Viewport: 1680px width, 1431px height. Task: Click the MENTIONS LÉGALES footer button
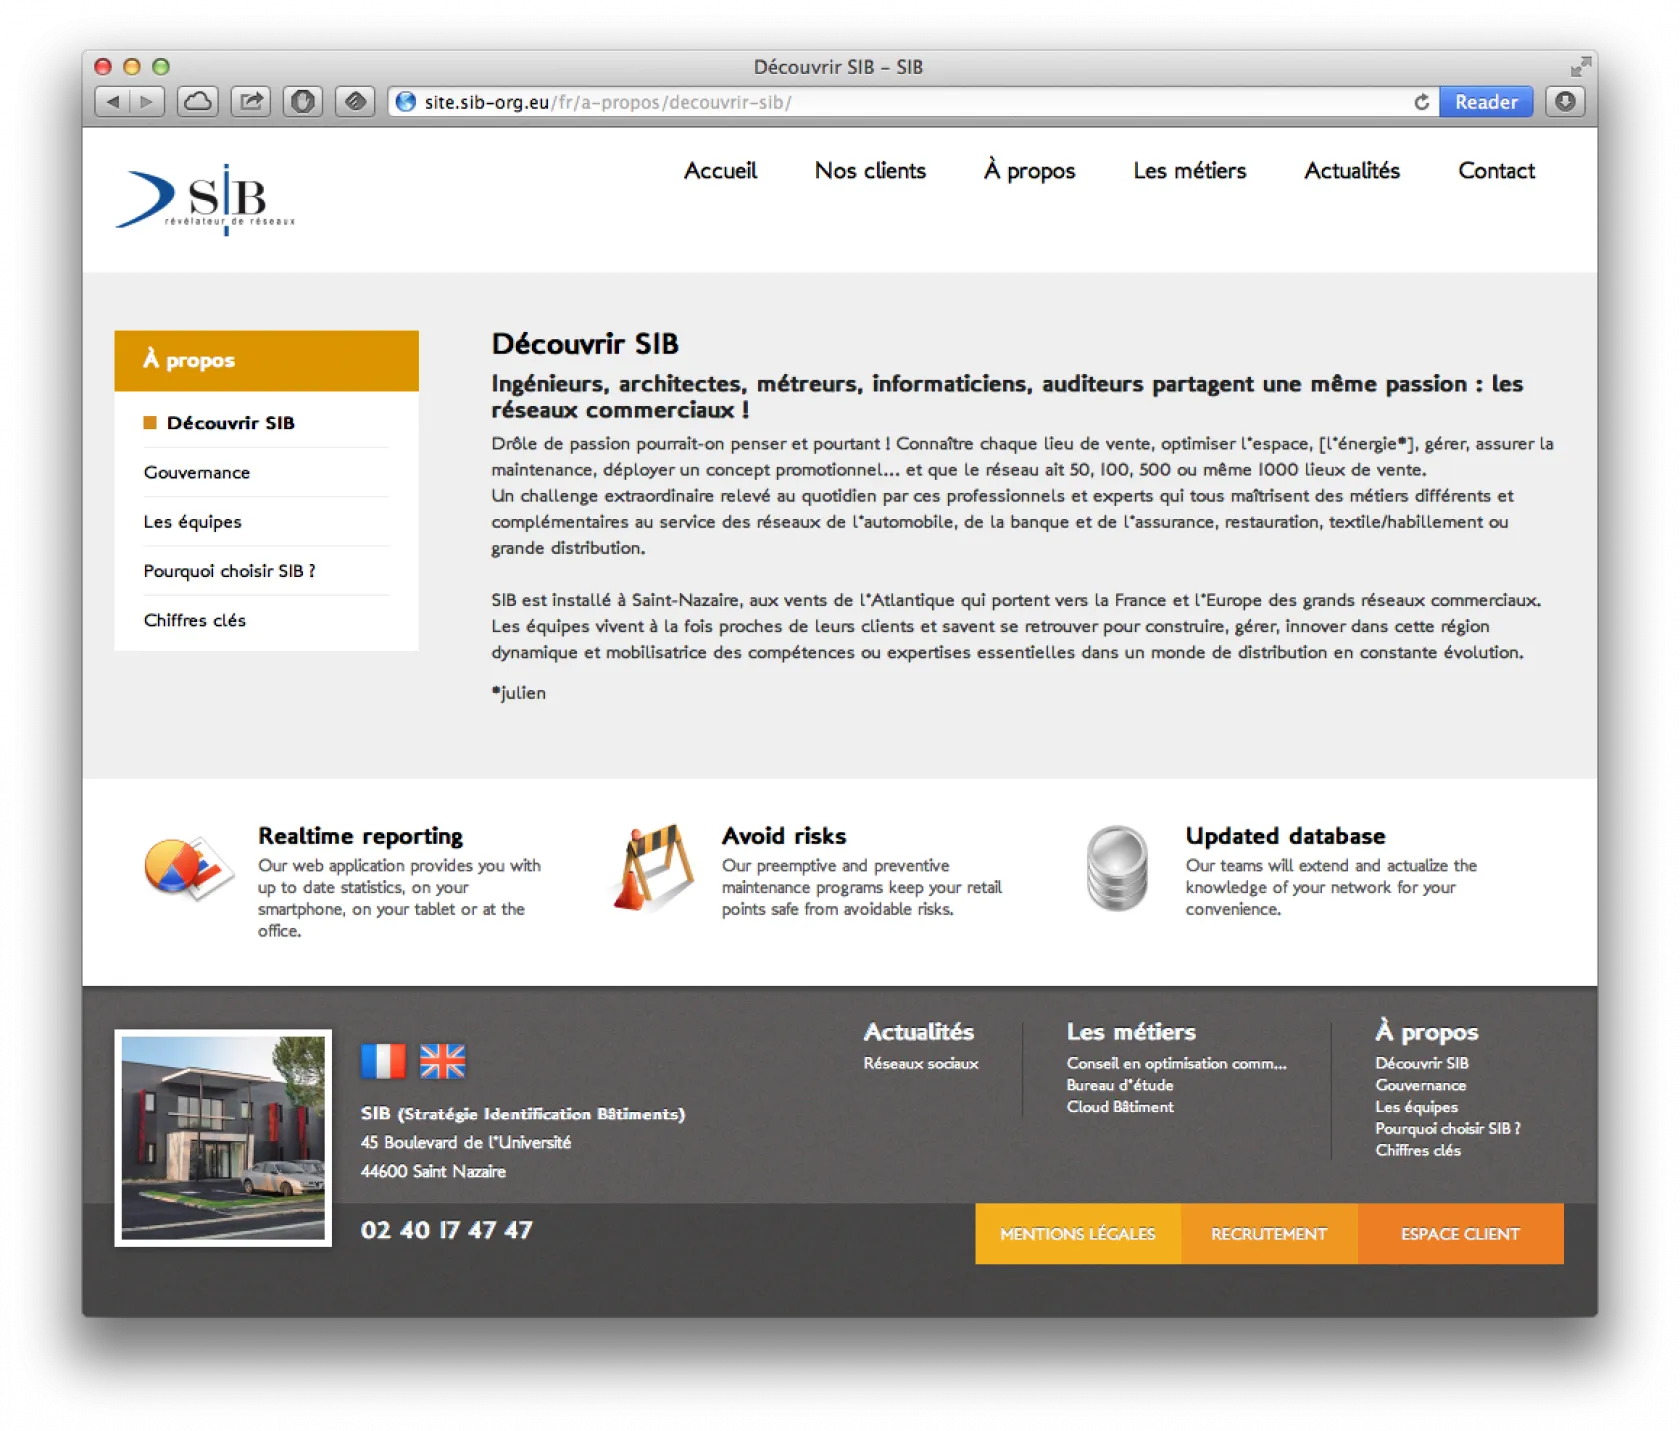point(1077,1234)
